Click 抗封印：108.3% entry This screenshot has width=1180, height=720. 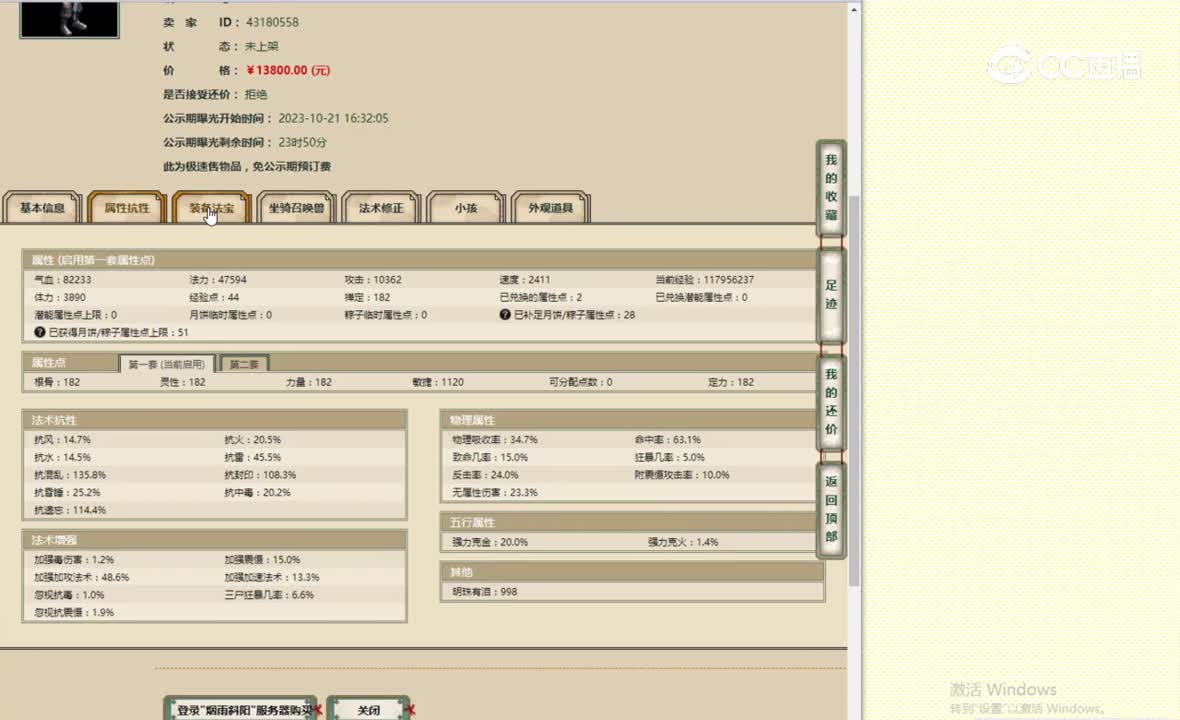[260, 475]
